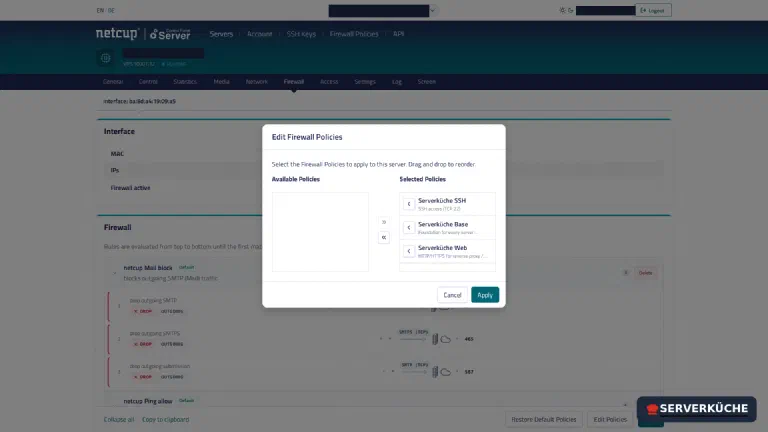Apply the firewall policy selection
This screenshot has height=432, width=768.
click(485, 295)
